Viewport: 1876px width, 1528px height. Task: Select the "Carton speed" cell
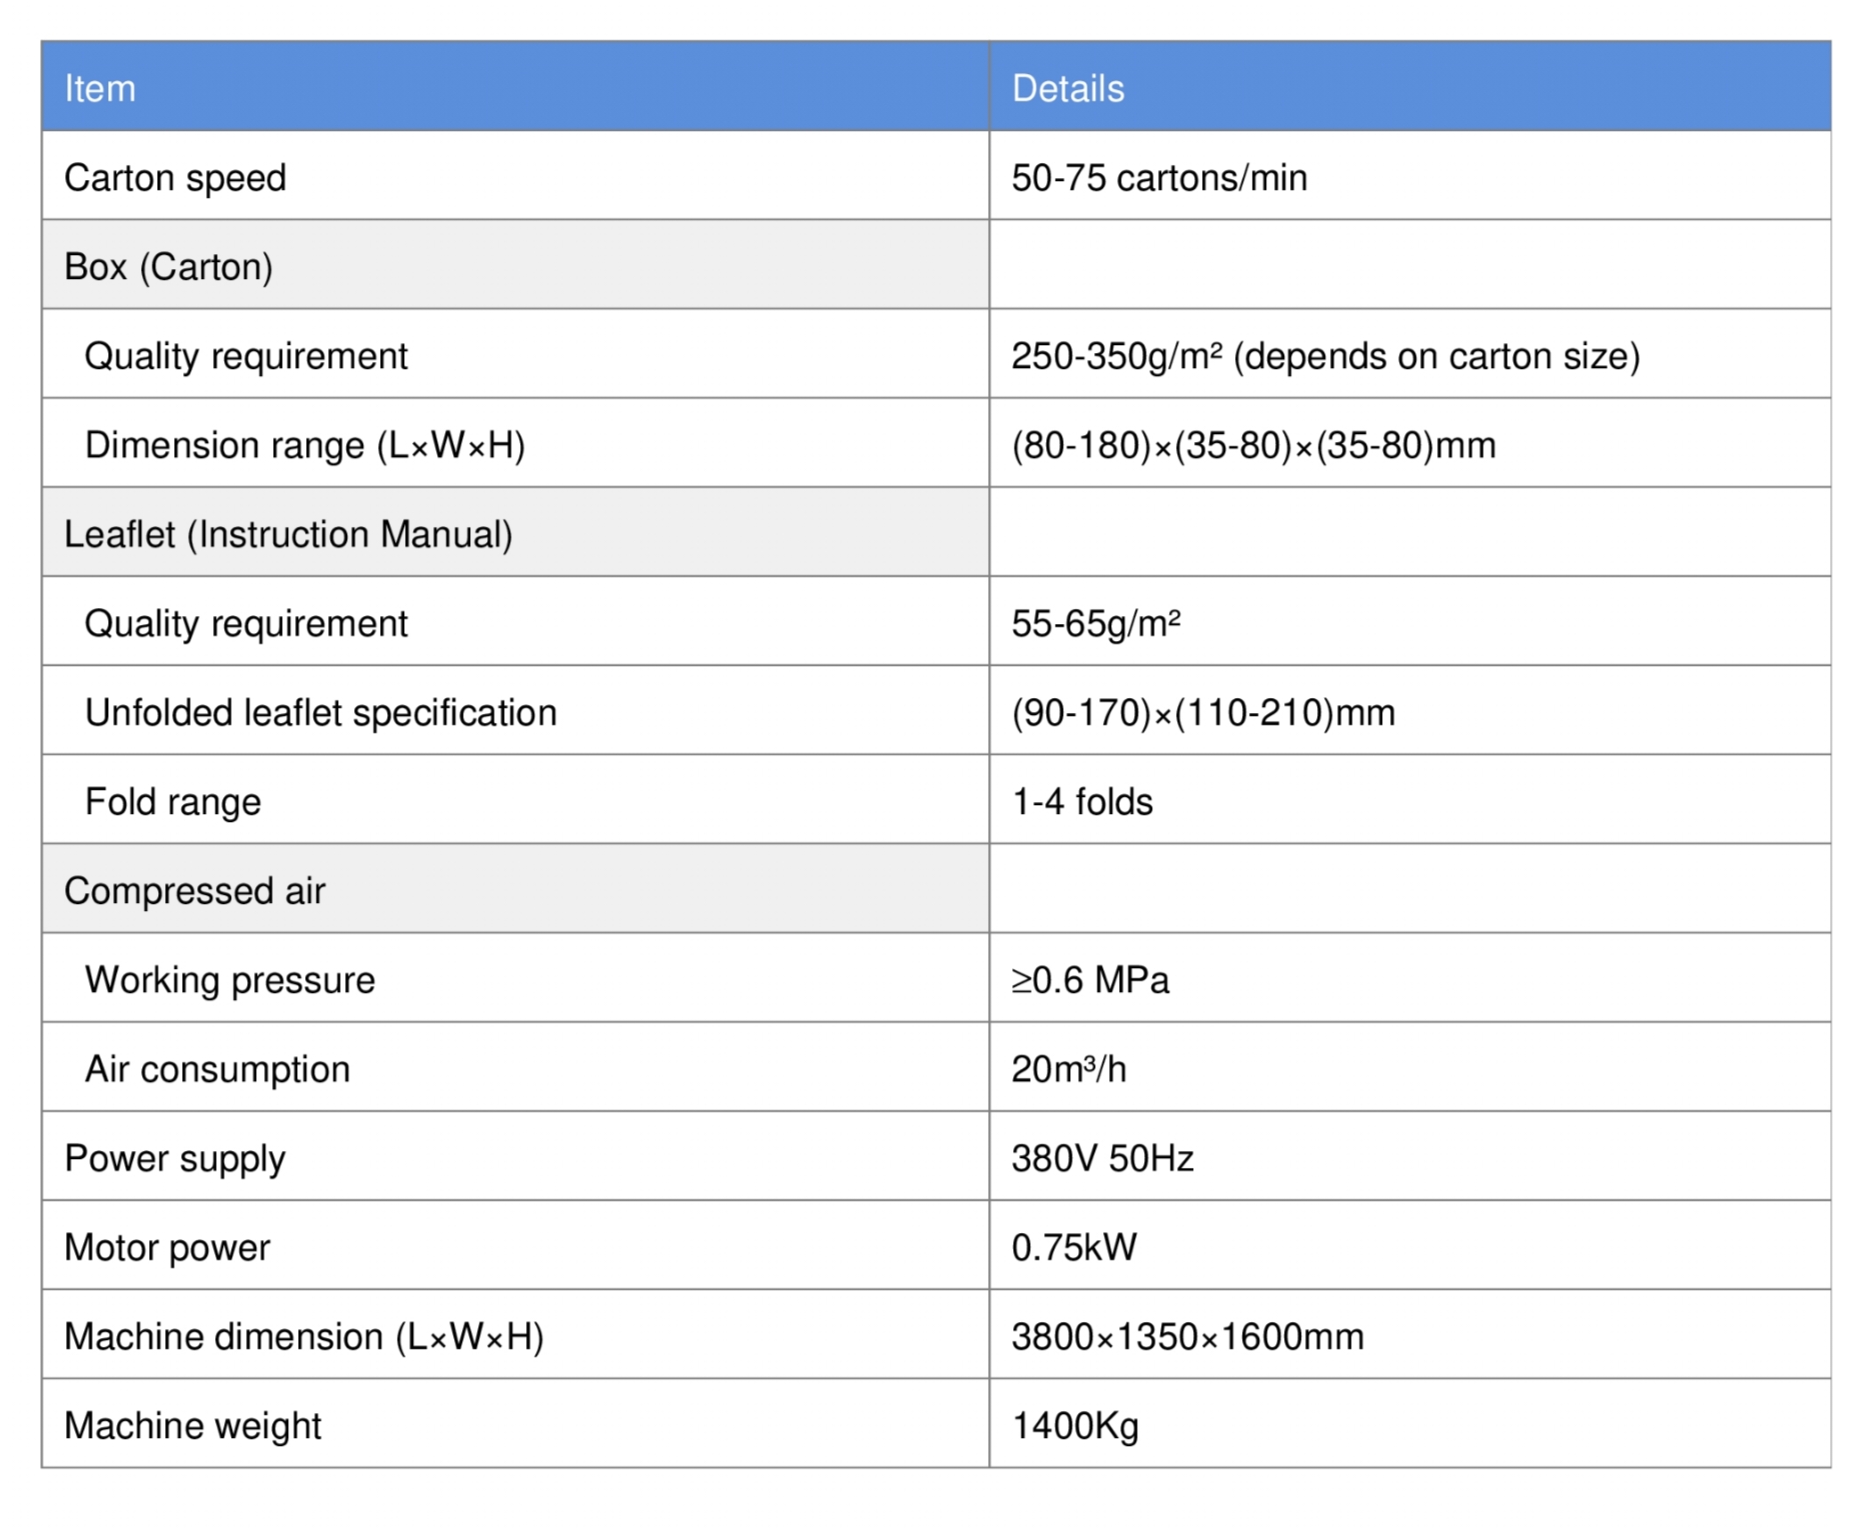point(175,177)
